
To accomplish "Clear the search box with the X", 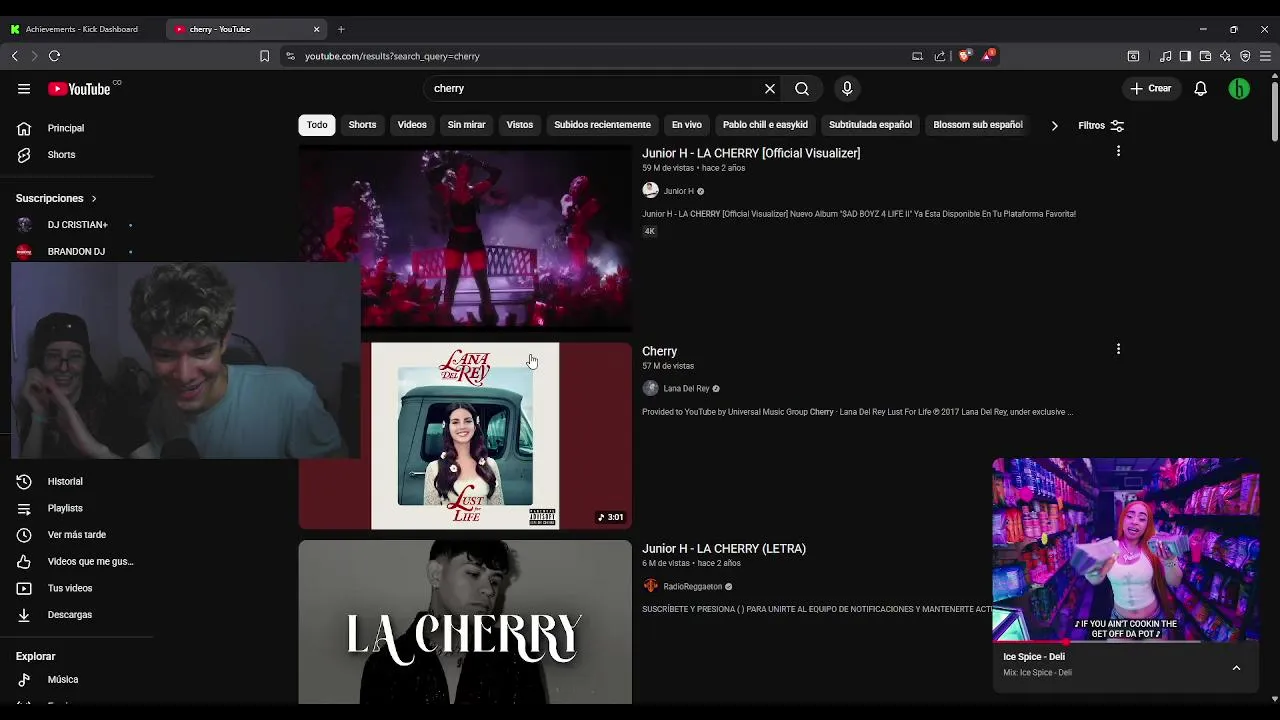I will coord(770,89).
